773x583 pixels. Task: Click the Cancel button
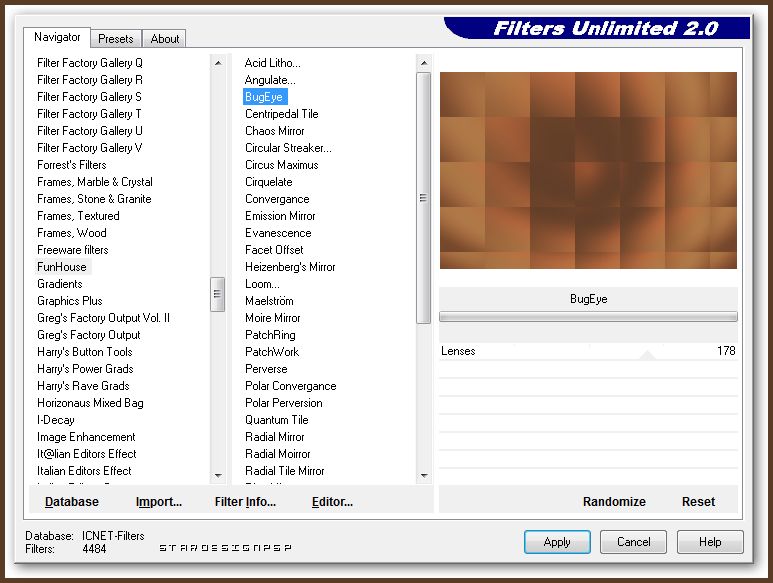point(633,542)
